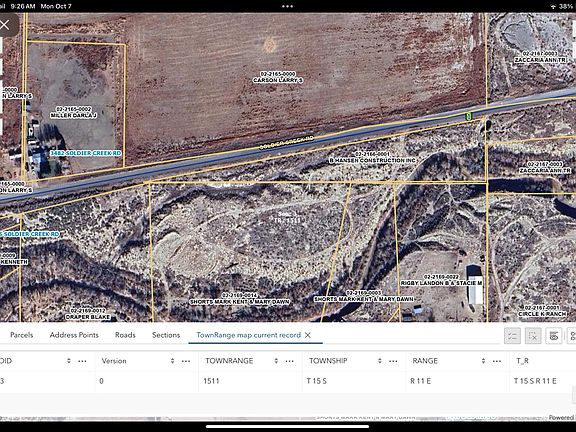Screen dimensions: 576x432
Task: Select the table row with TOWNRANGE 1511
Action: pyautogui.click(x=288, y=381)
